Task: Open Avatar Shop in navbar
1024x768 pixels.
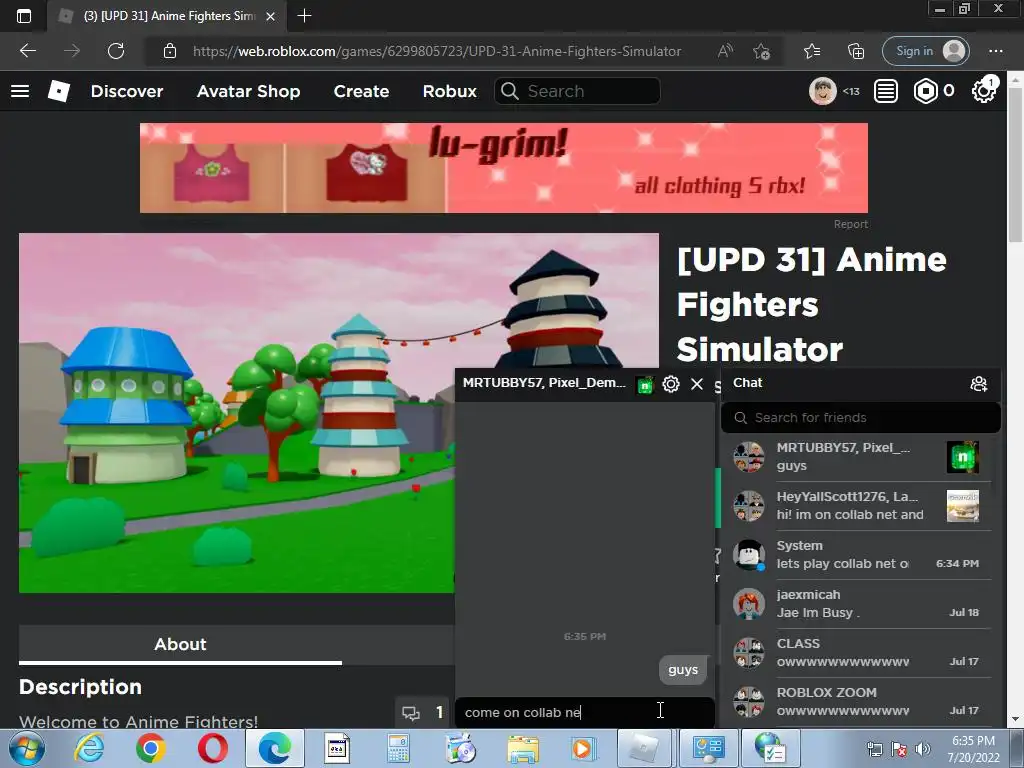Action: pyautogui.click(x=248, y=91)
